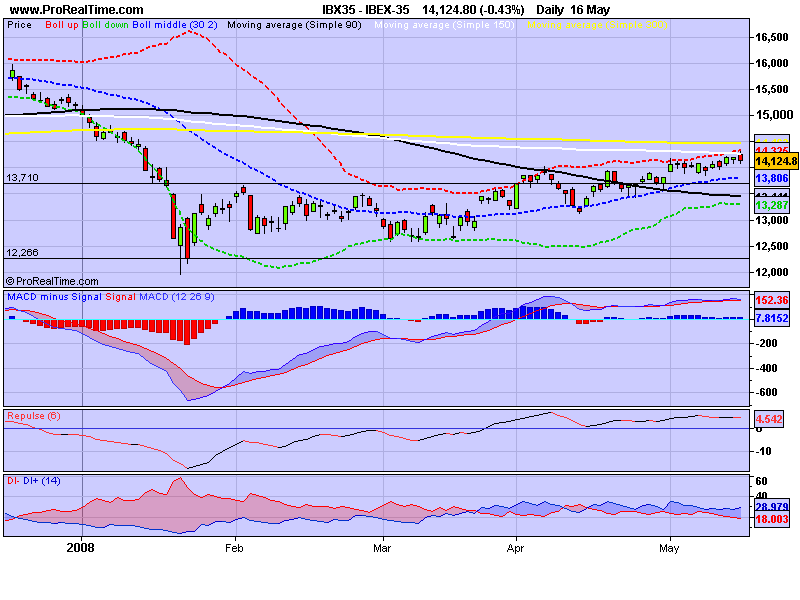Click the 16,500 price axis label
Viewport: 800px width, 600px height.
[x=771, y=37]
